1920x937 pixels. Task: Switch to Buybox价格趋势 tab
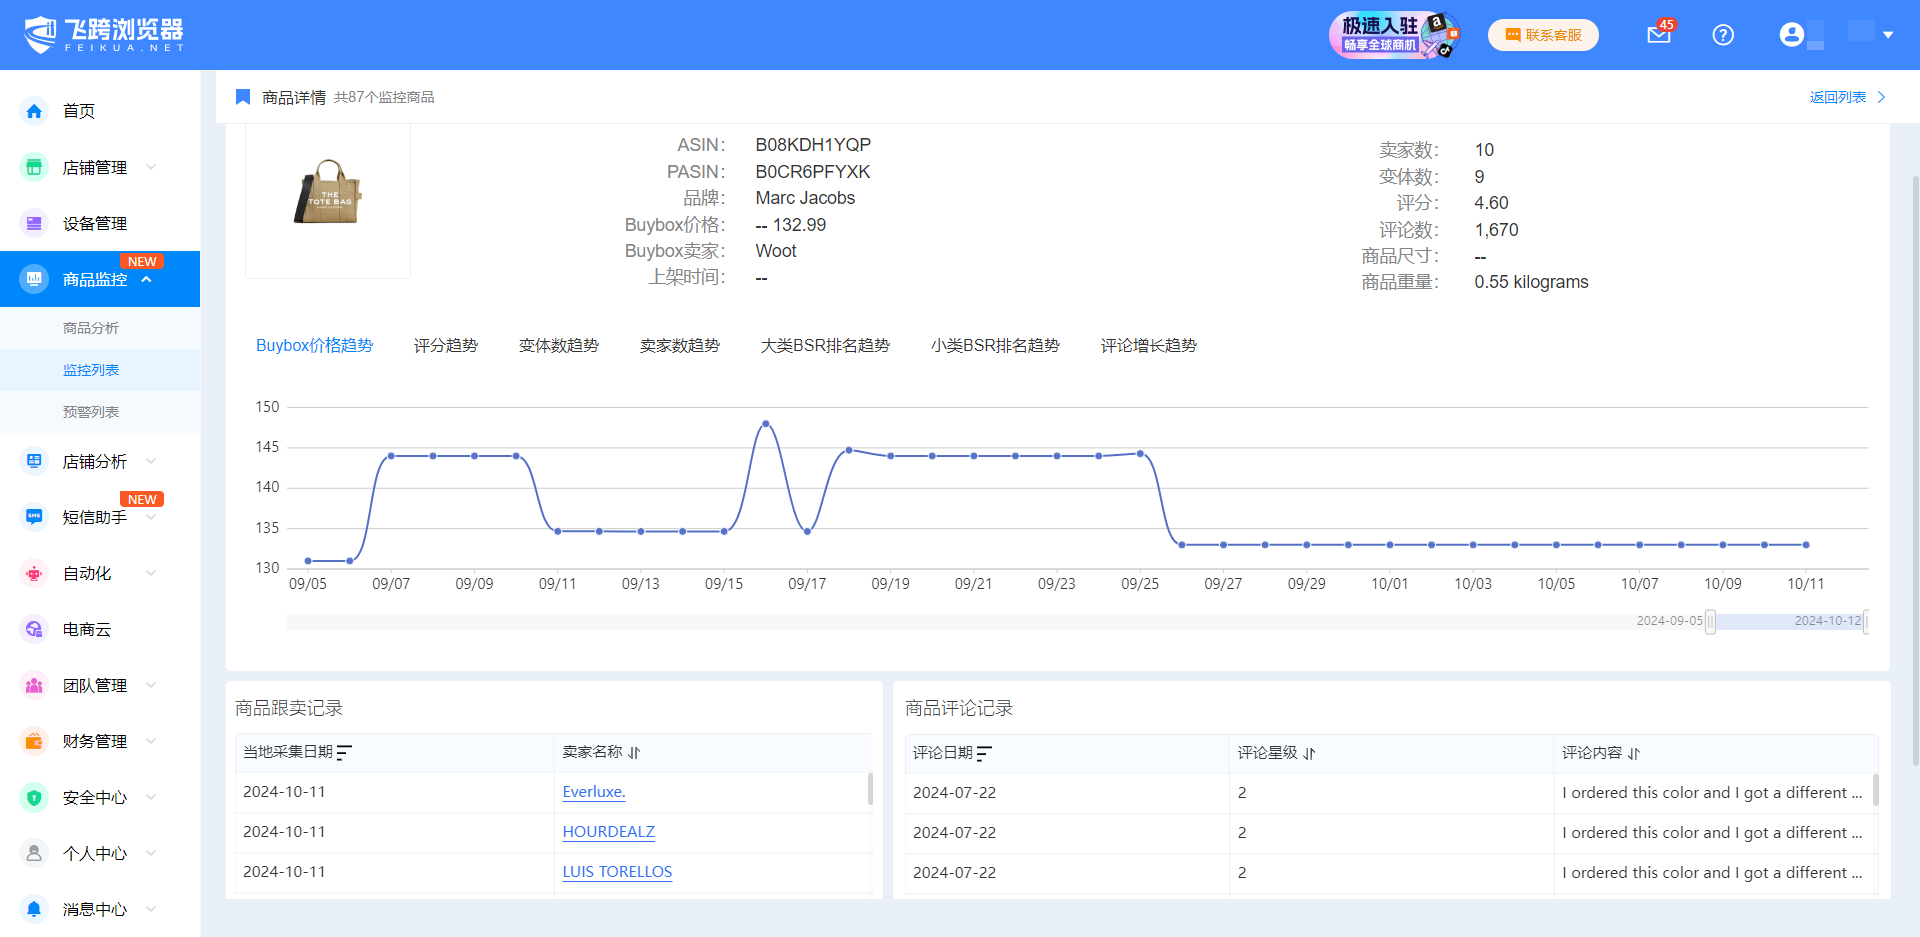(314, 345)
